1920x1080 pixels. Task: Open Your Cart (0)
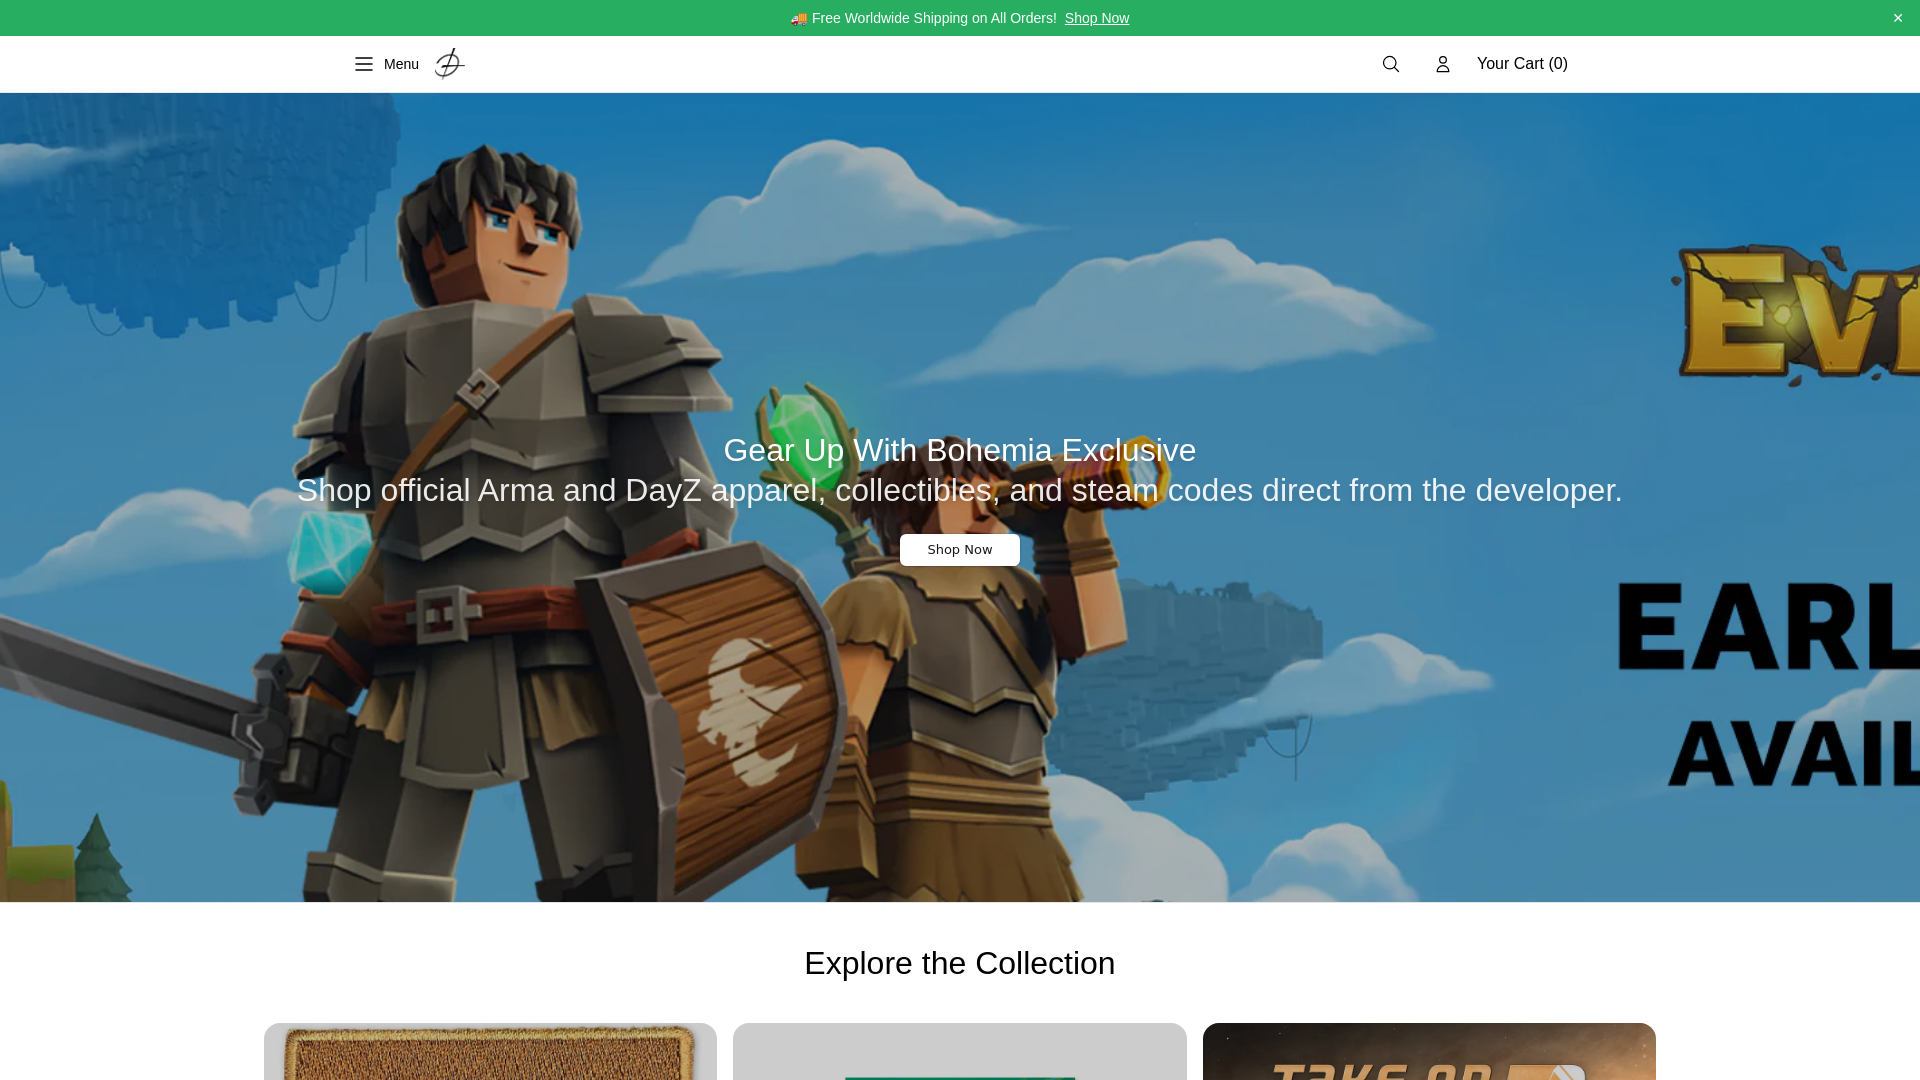click(x=1522, y=64)
